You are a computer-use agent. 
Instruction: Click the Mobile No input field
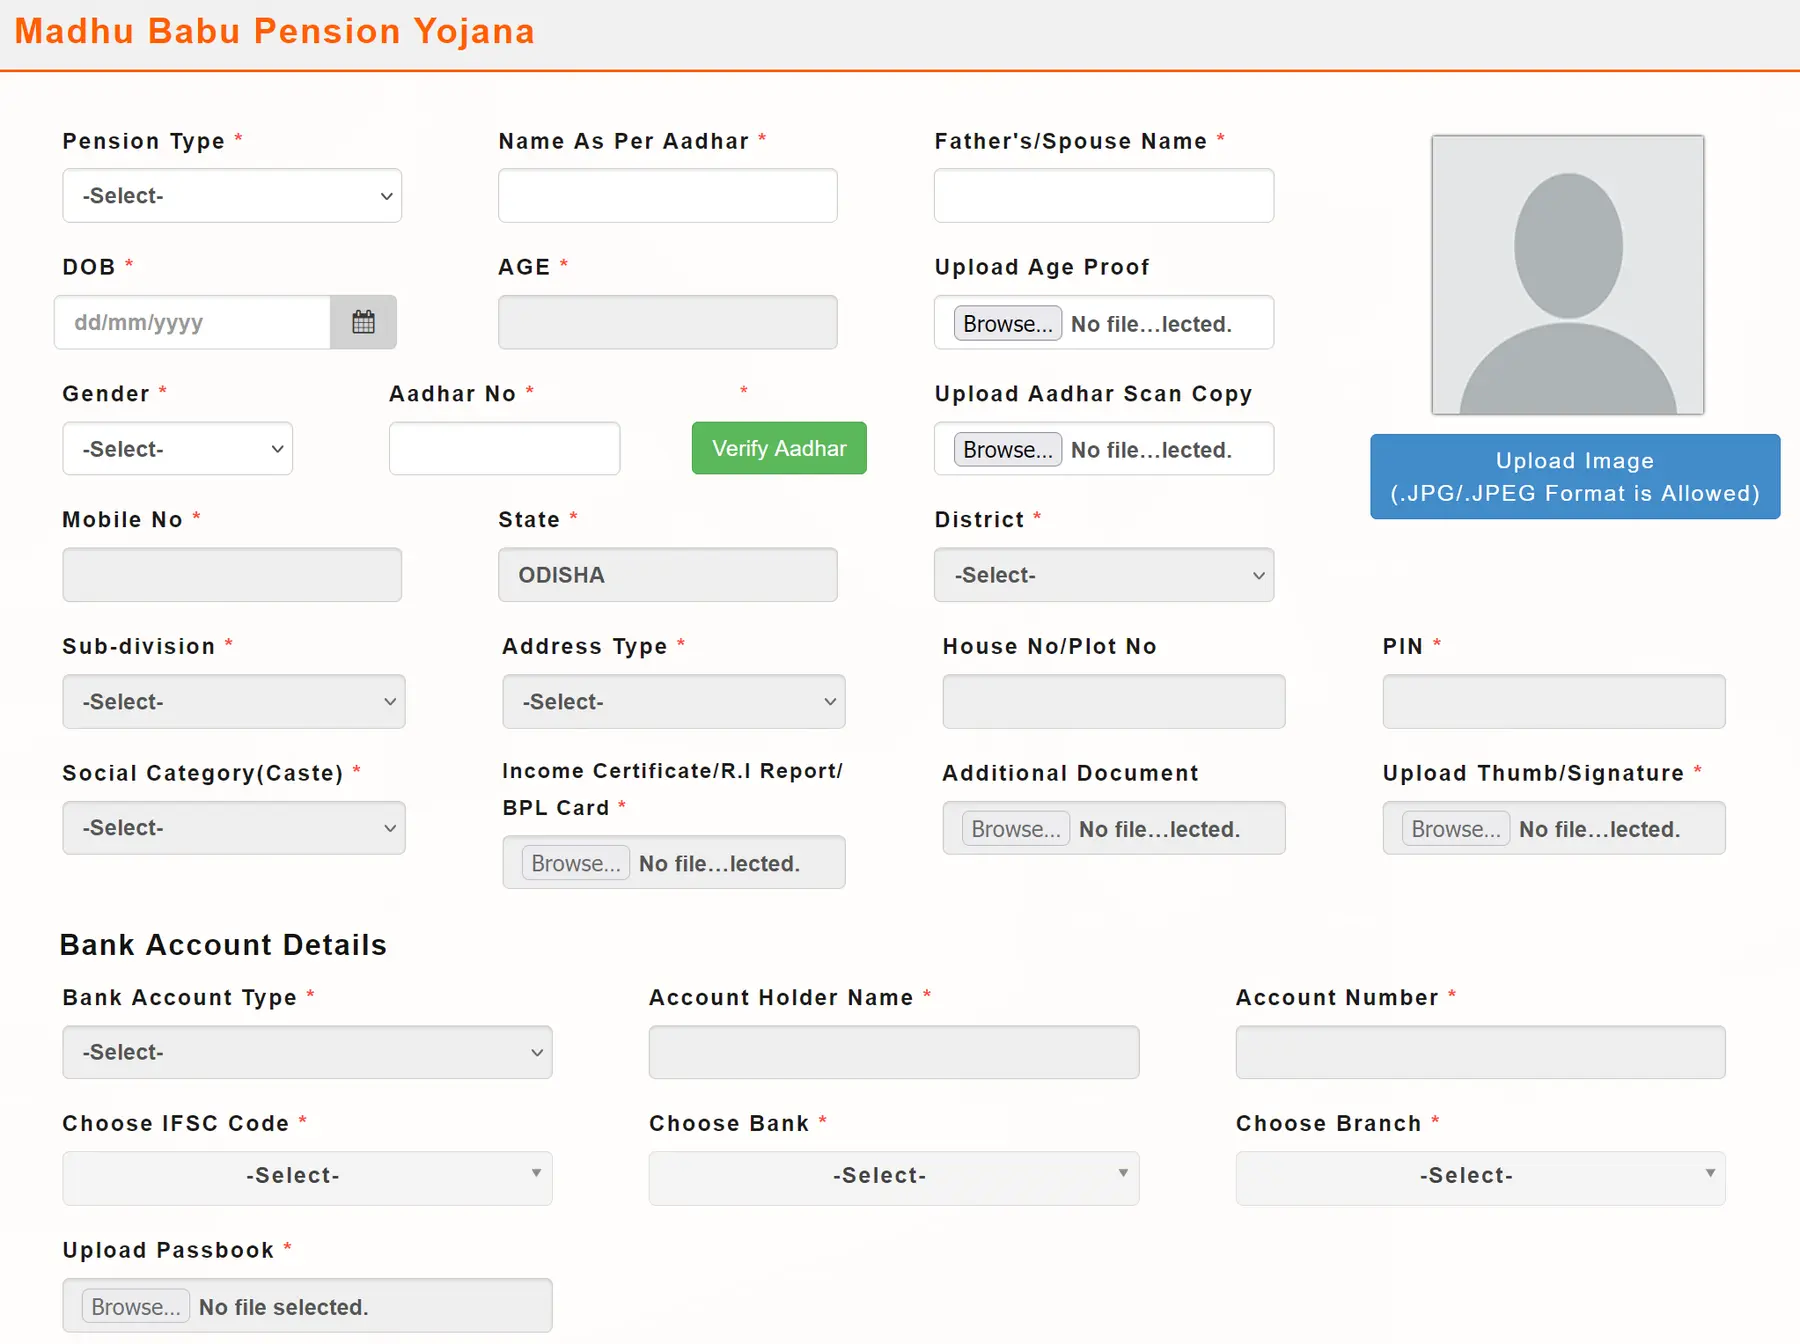click(232, 574)
